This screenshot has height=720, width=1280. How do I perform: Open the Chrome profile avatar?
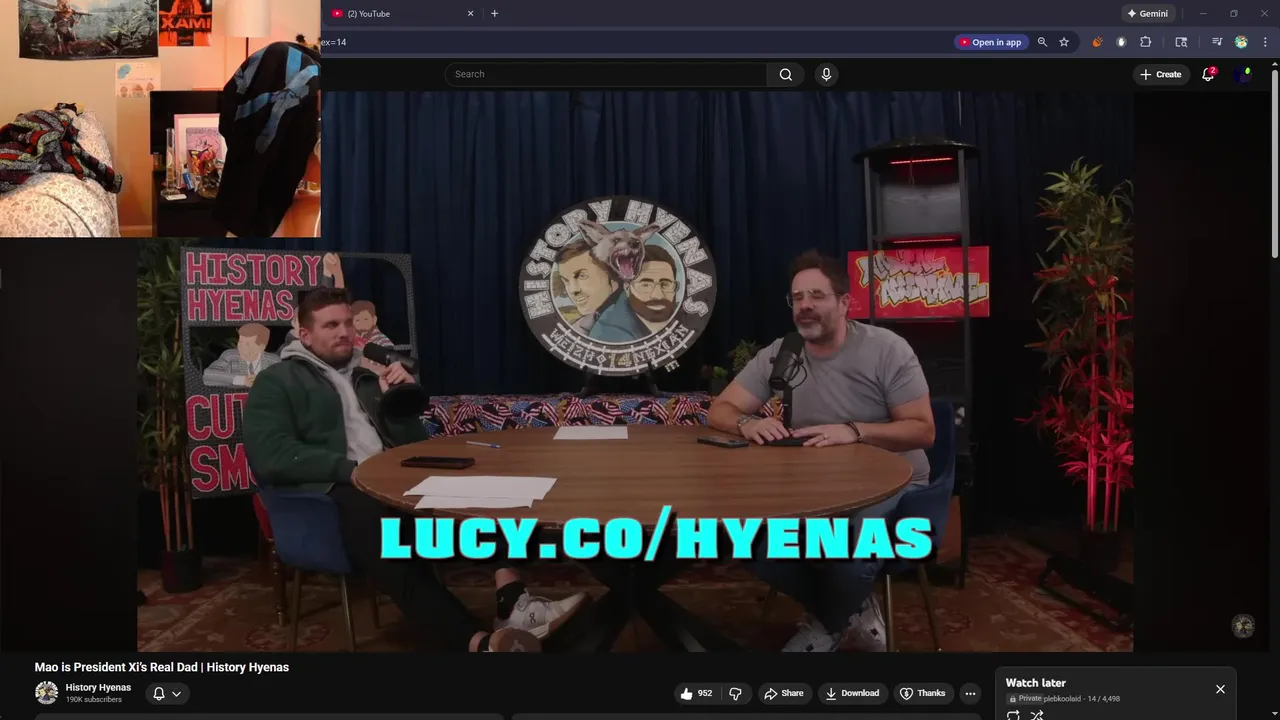1241,42
